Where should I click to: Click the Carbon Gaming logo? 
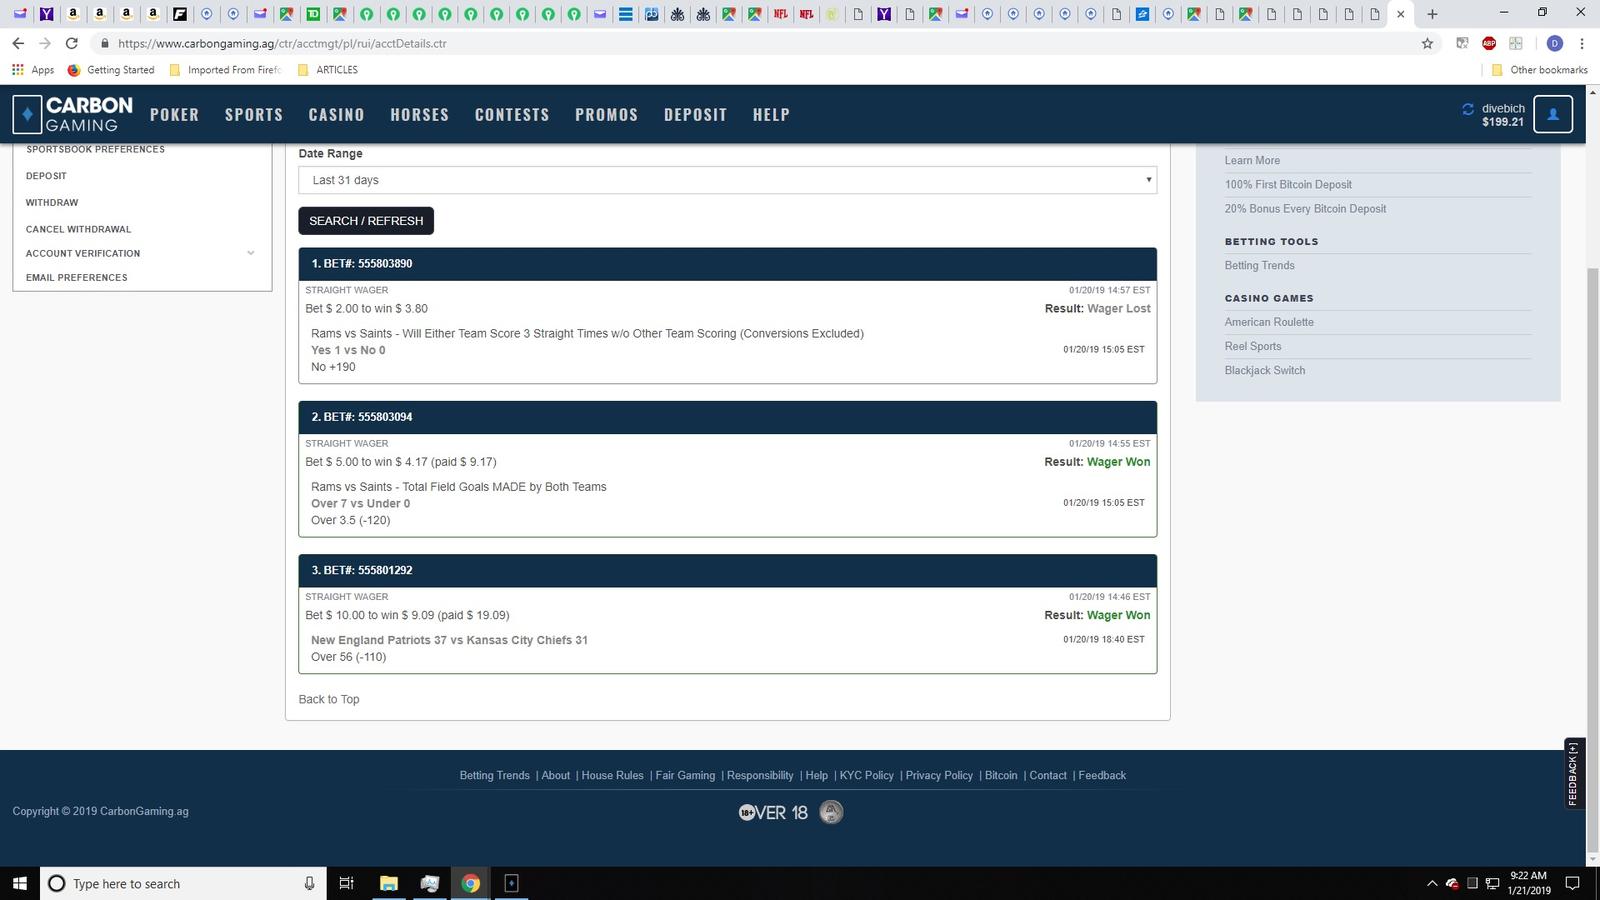73,115
